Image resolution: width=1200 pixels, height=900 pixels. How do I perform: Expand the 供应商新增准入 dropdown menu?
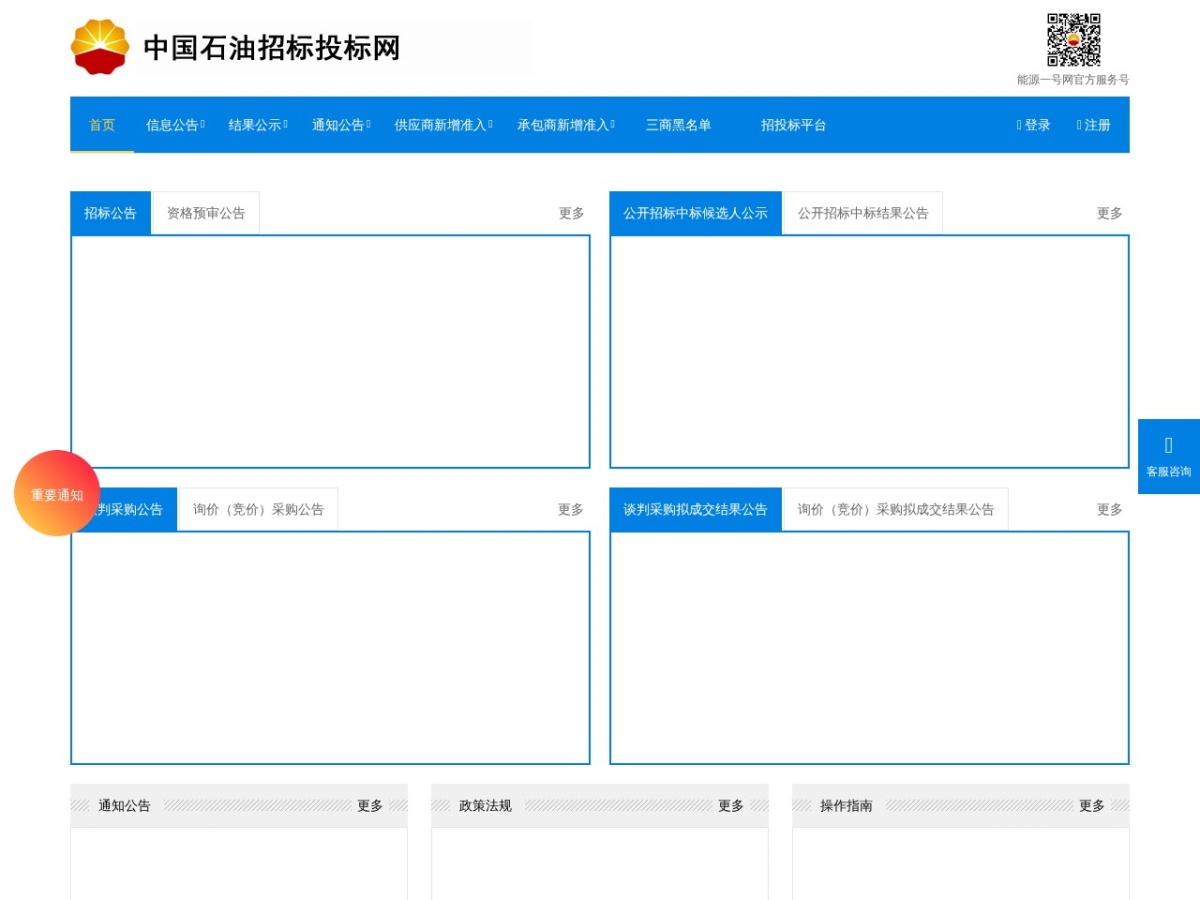pyautogui.click(x=443, y=125)
